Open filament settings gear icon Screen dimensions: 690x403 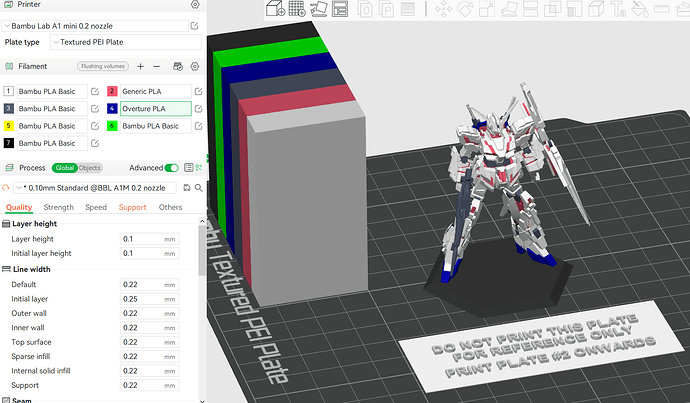[195, 66]
